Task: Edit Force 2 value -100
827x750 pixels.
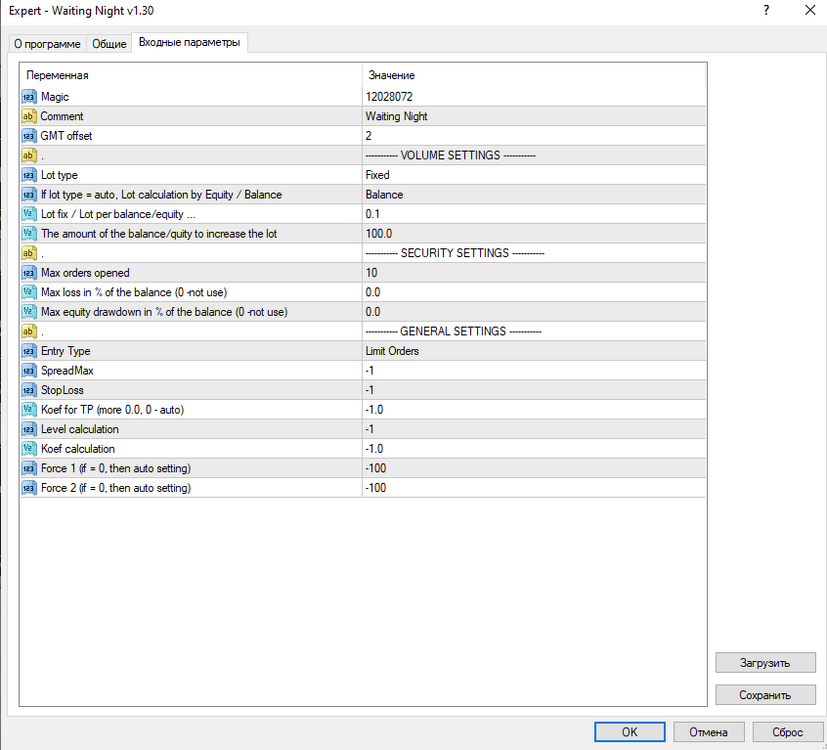Action: click(x=534, y=488)
